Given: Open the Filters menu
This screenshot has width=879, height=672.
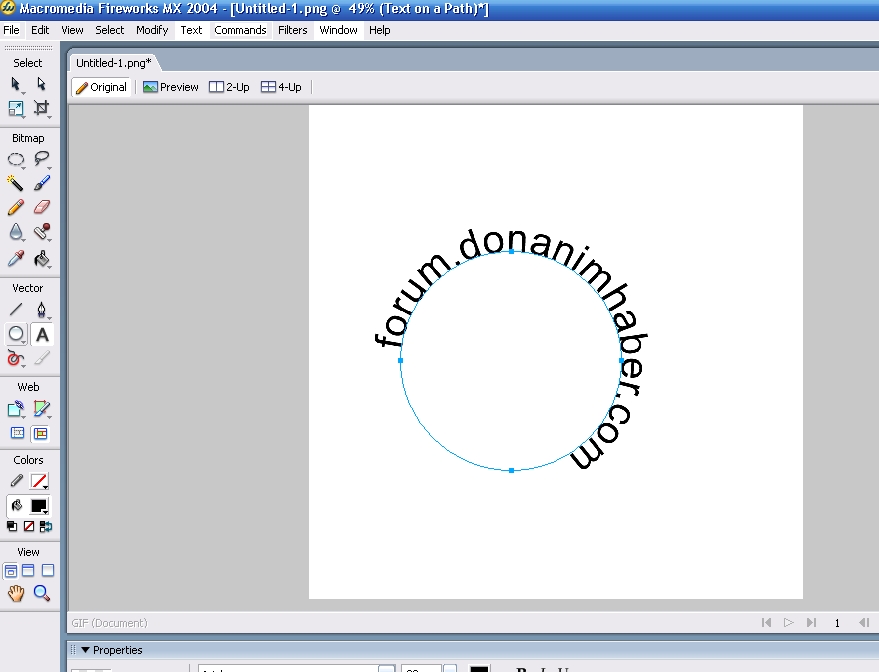Looking at the screenshot, I should coord(293,30).
